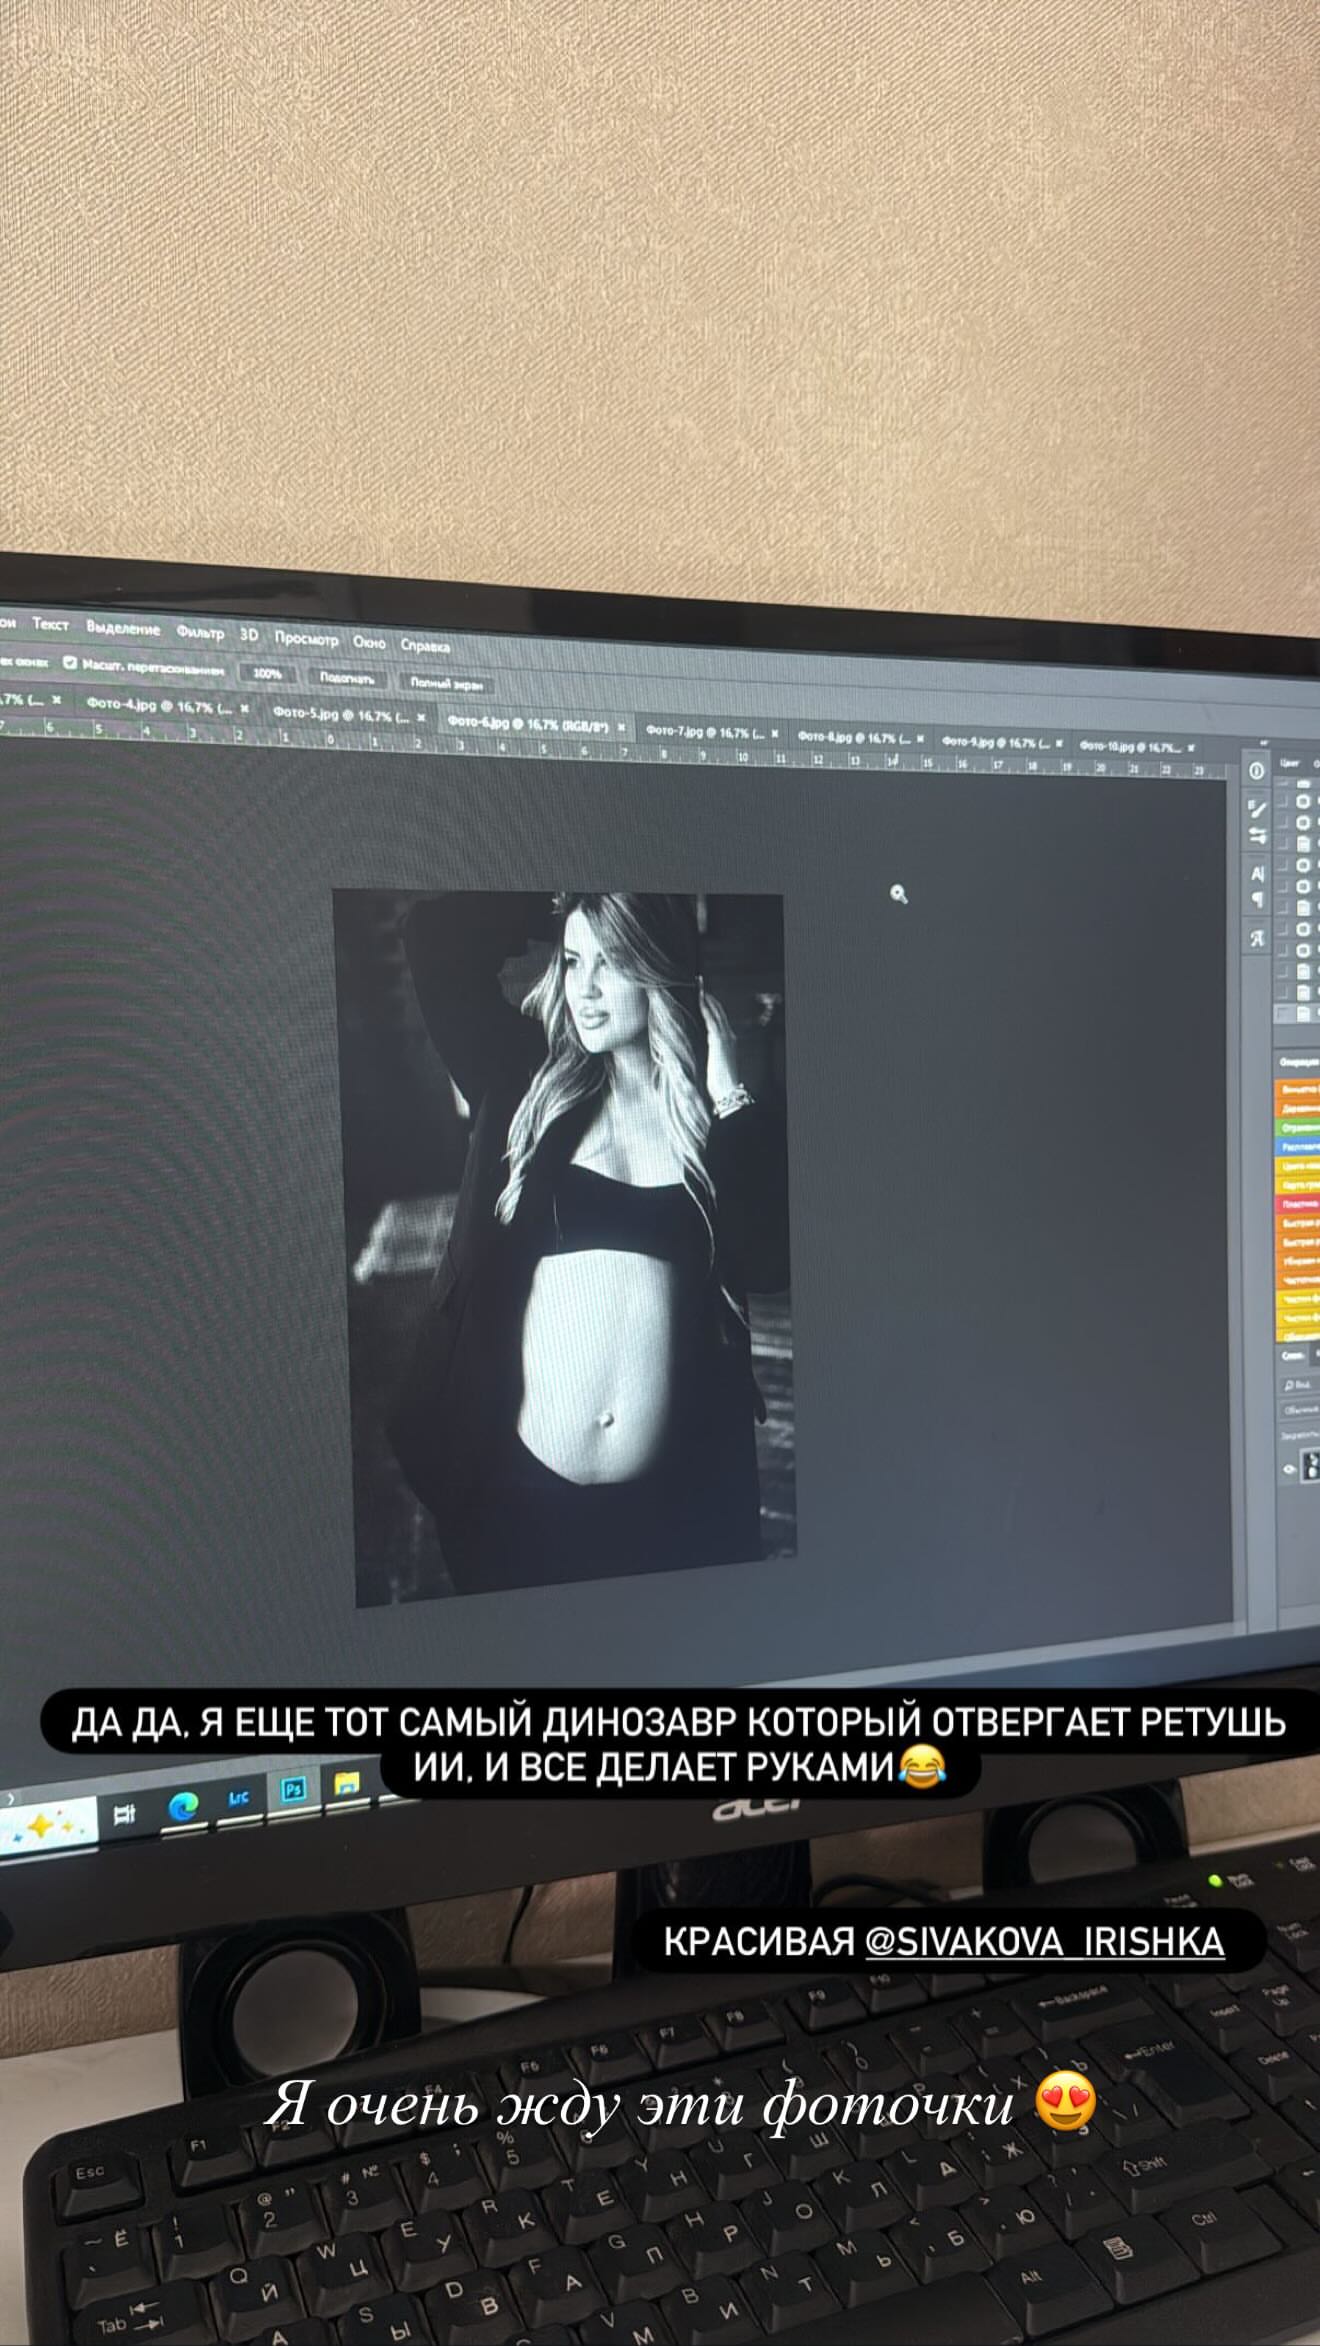The image size is (1320, 2346).
Task: Switch to the Фото-5.jpg document tab
Action: [x=349, y=716]
